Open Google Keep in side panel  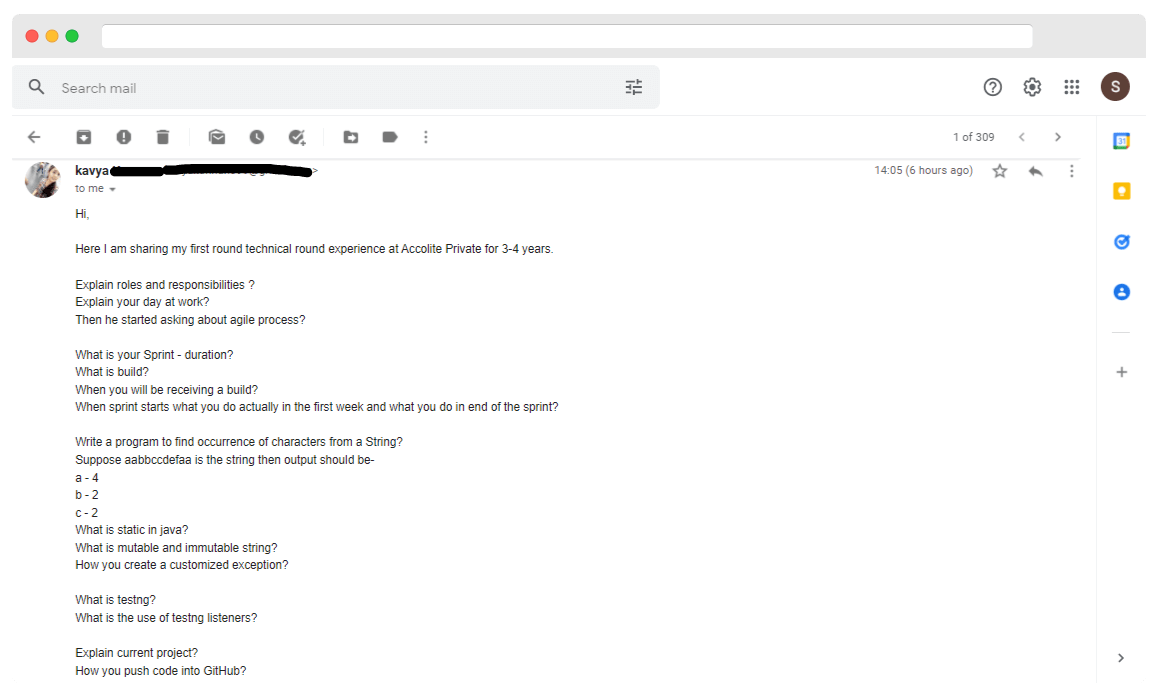point(1122,191)
